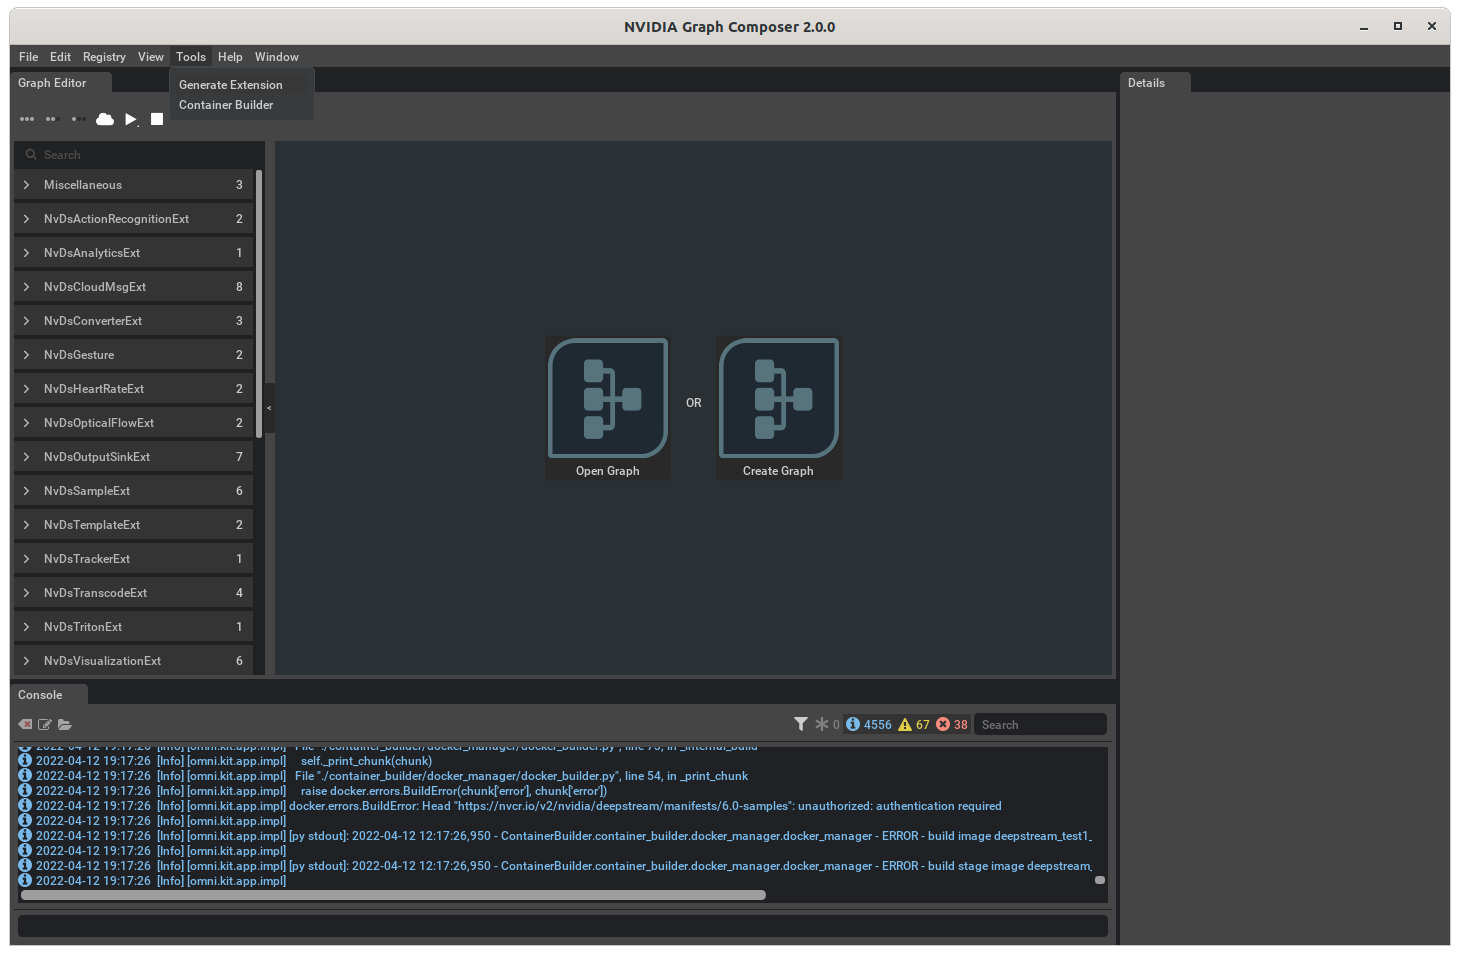Switch to the Details tab
1460x955 pixels.
[x=1146, y=82]
